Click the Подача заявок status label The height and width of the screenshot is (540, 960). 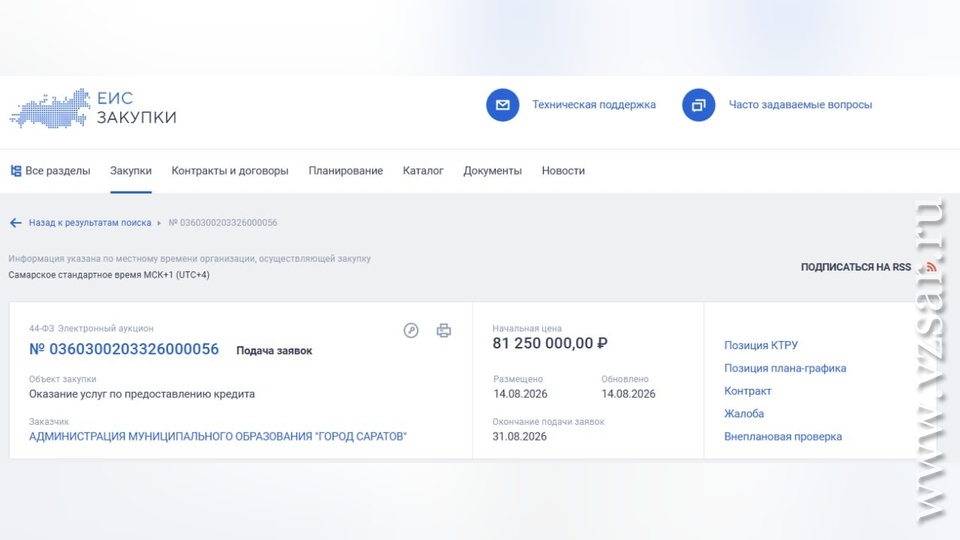pos(274,351)
